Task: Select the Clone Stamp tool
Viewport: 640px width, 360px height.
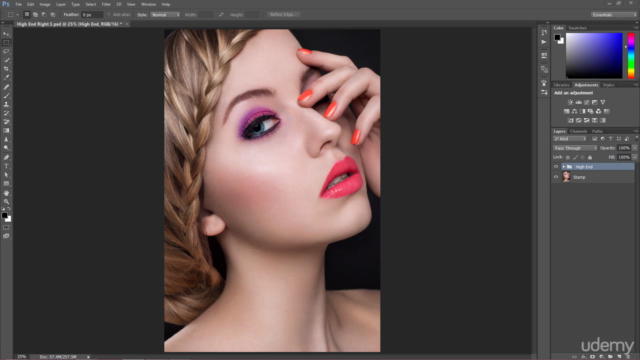Action: pos(6,104)
